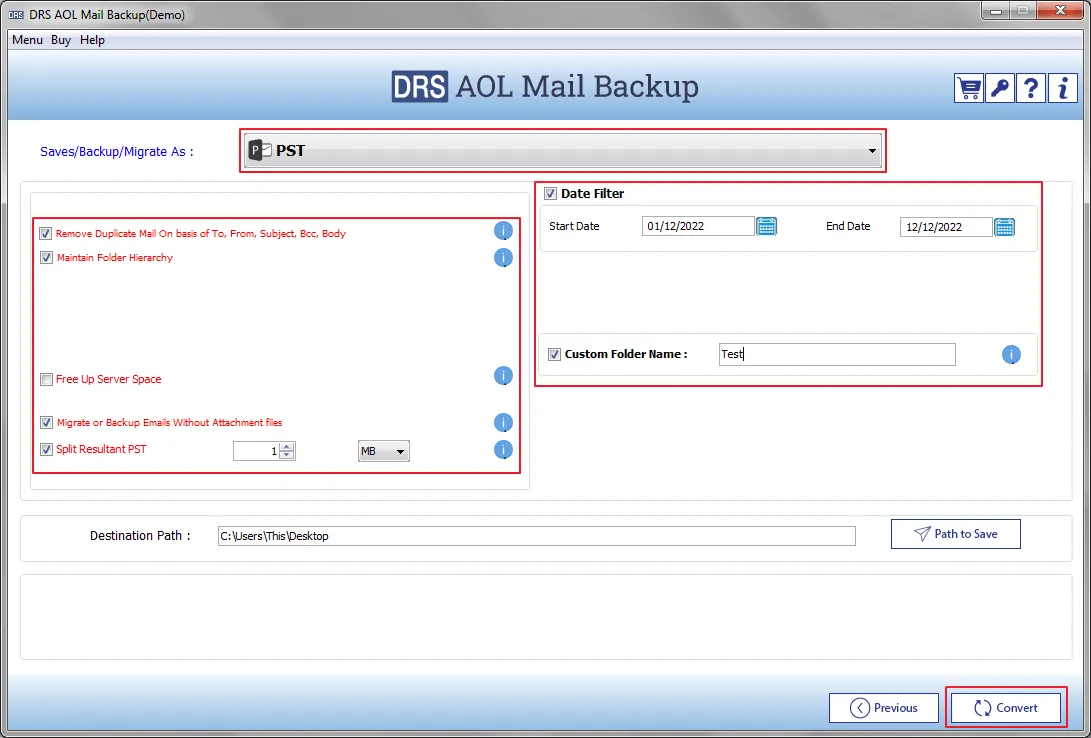1091x738 pixels.
Task: Click the Start Date field
Action: coord(698,226)
